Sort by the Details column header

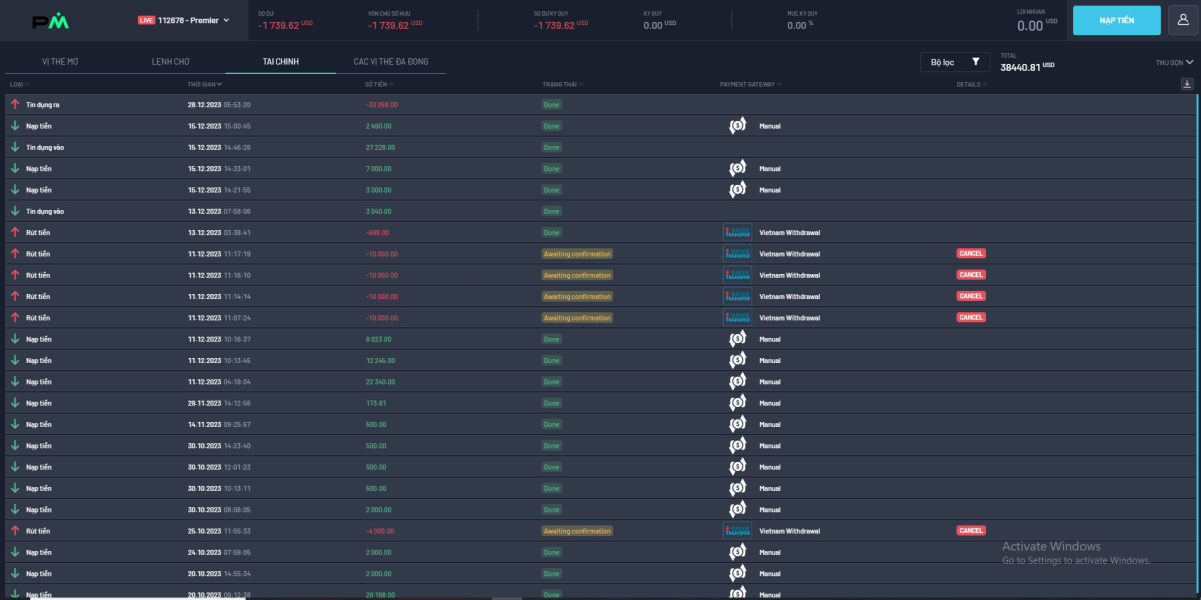click(x=970, y=84)
